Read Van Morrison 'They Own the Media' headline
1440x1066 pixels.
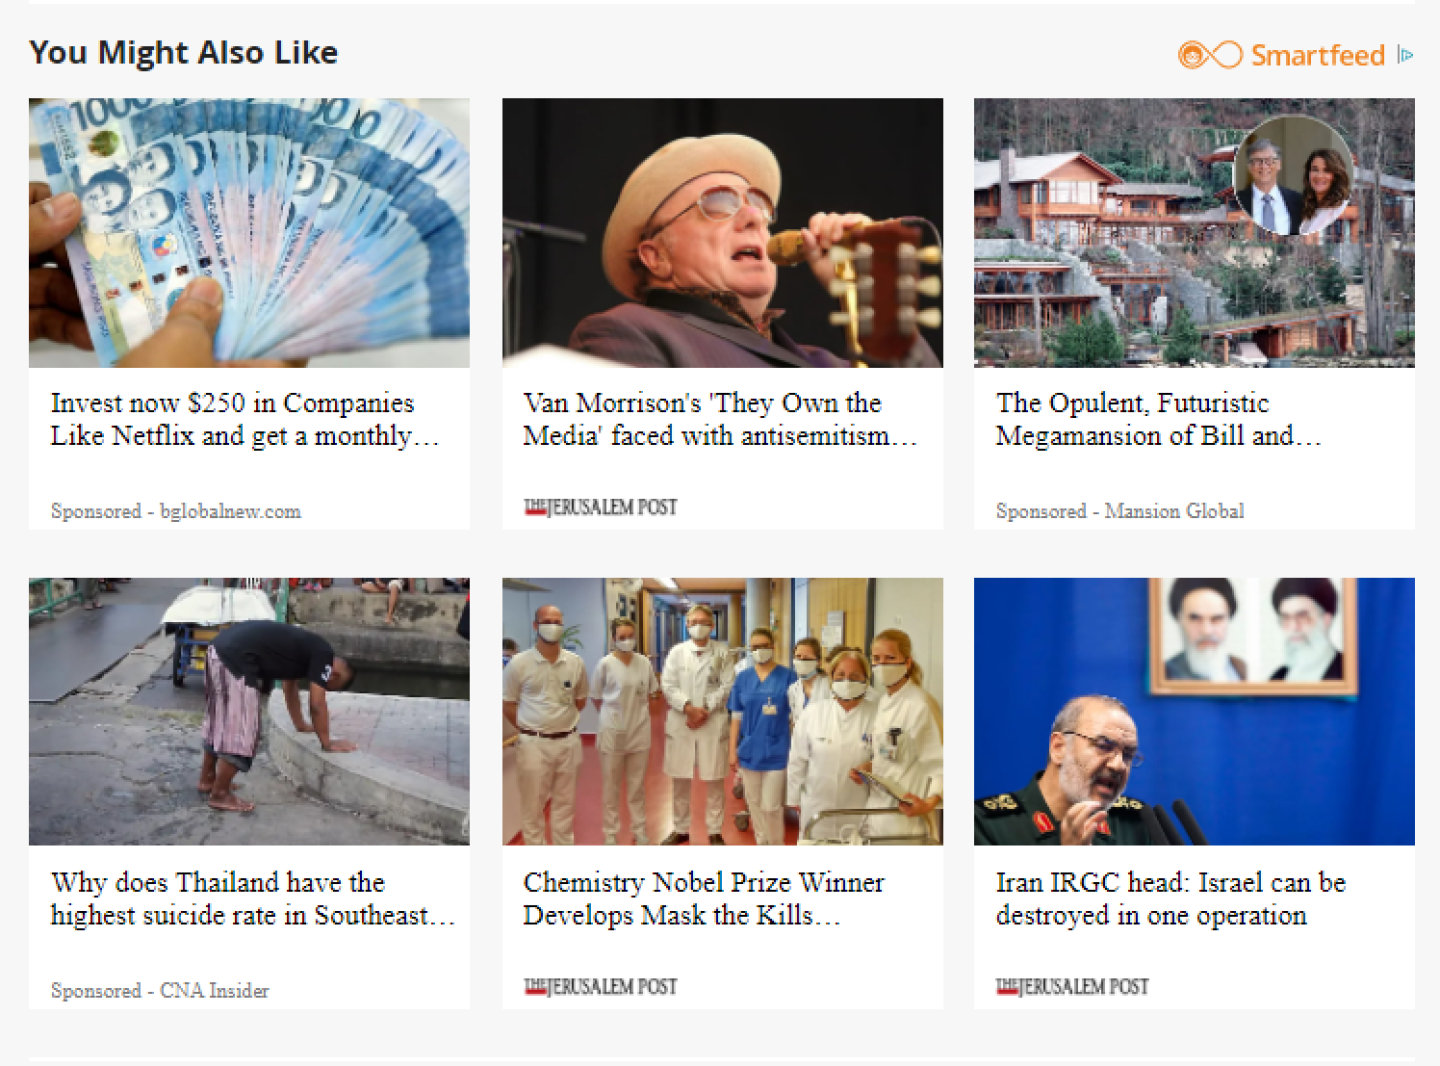pyautogui.click(x=720, y=419)
